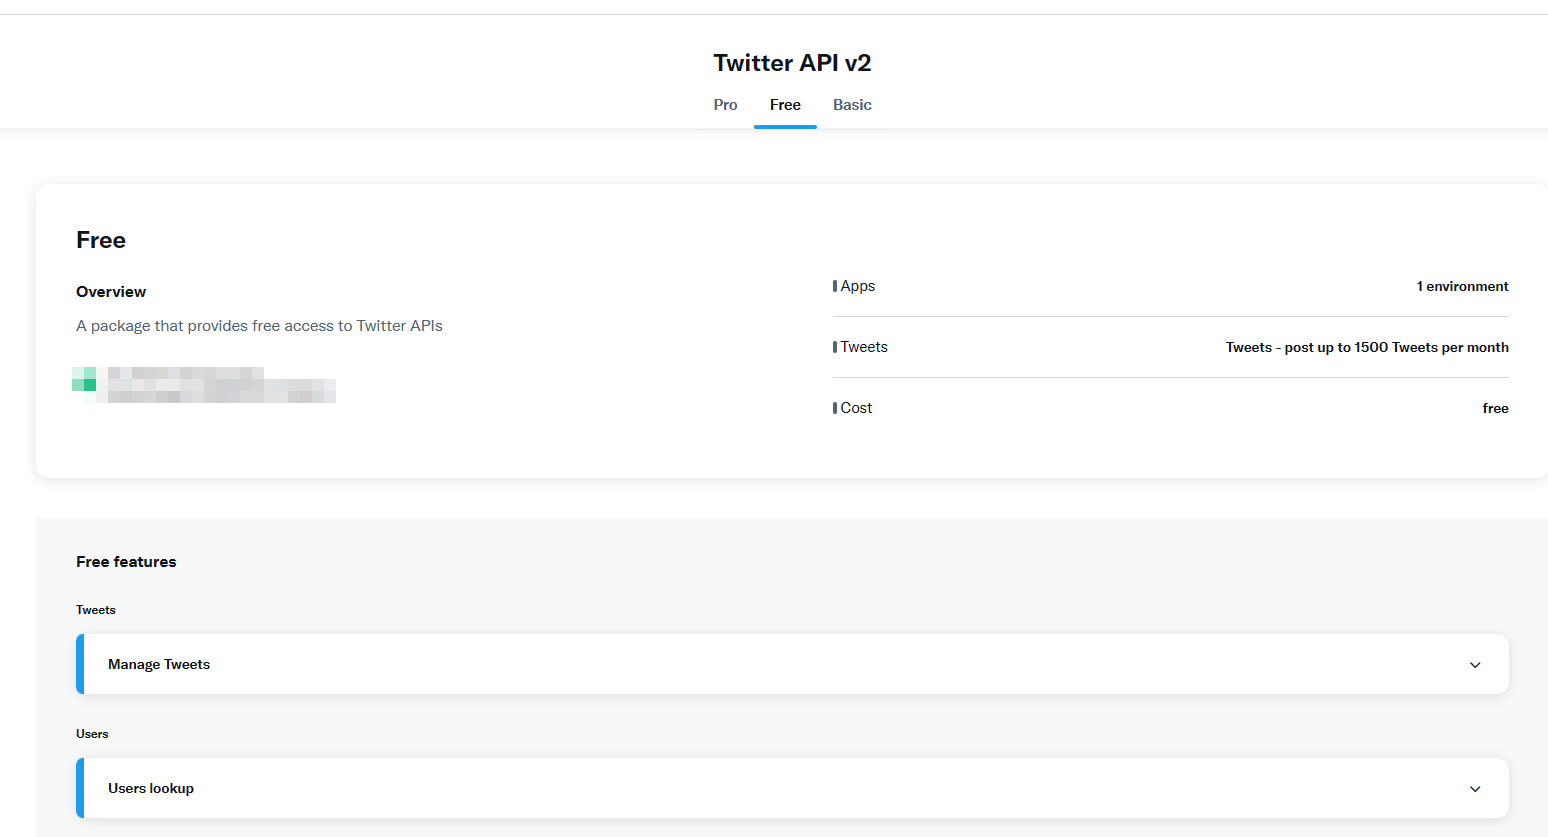
Task: Toggle the Free plan selection
Action: point(785,104)
